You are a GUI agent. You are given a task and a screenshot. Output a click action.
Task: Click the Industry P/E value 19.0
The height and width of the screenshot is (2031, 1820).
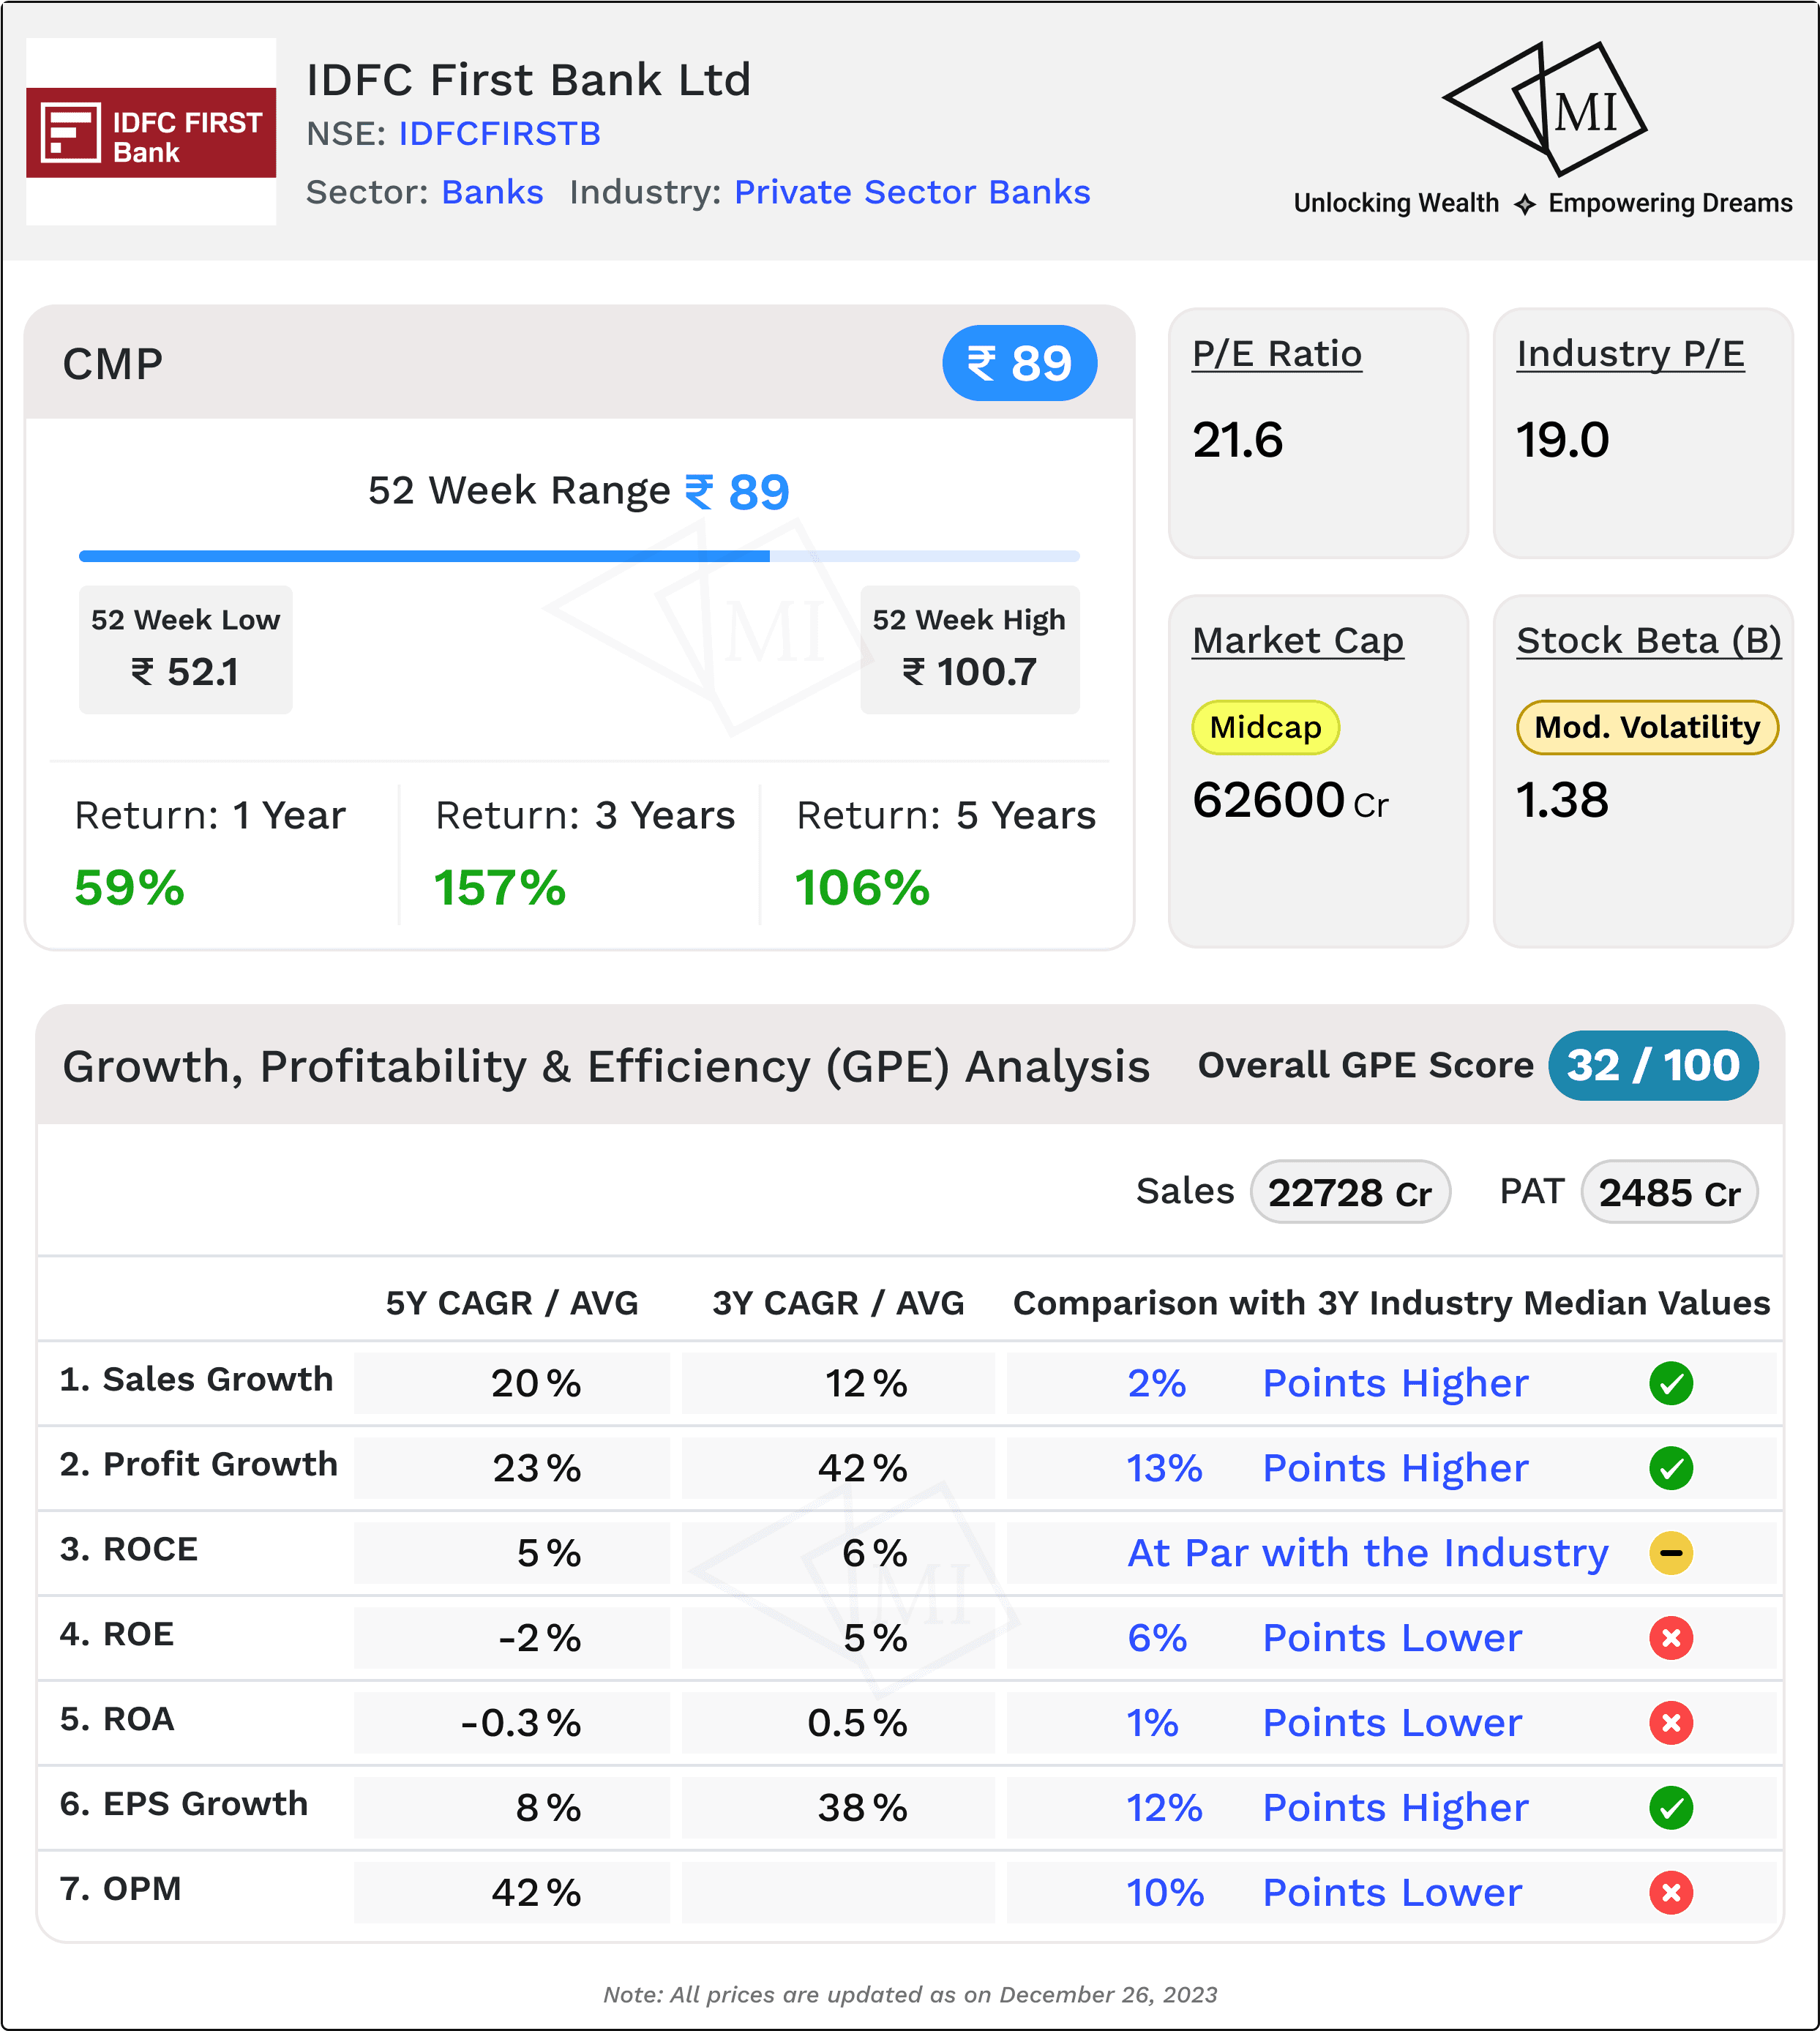click(x=1563, y=441)
